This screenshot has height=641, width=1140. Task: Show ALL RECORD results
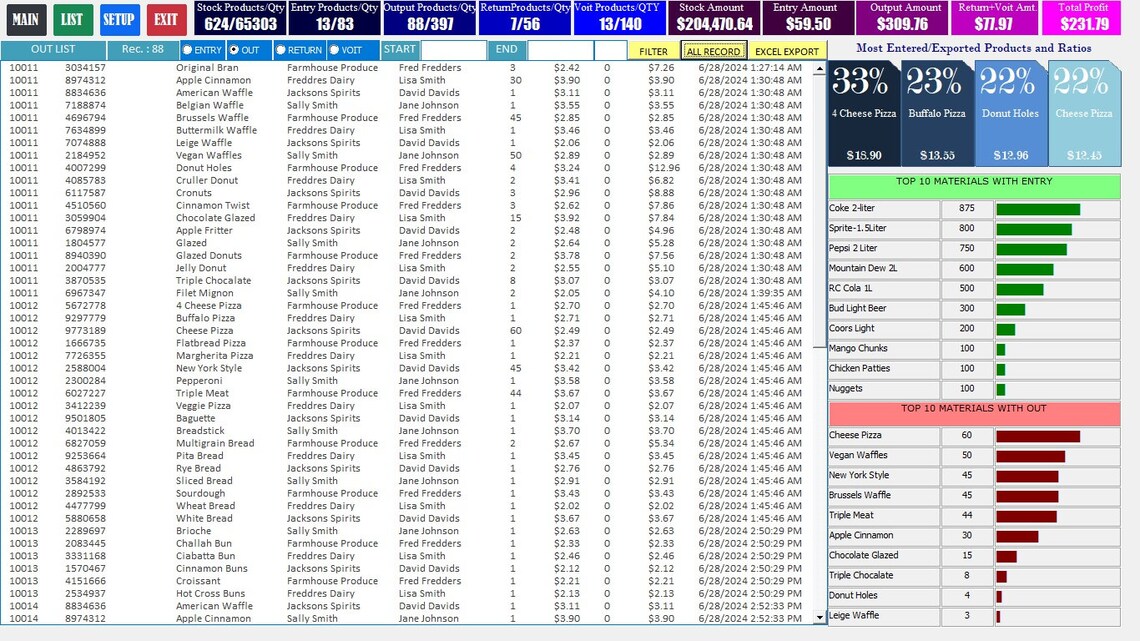712,50
